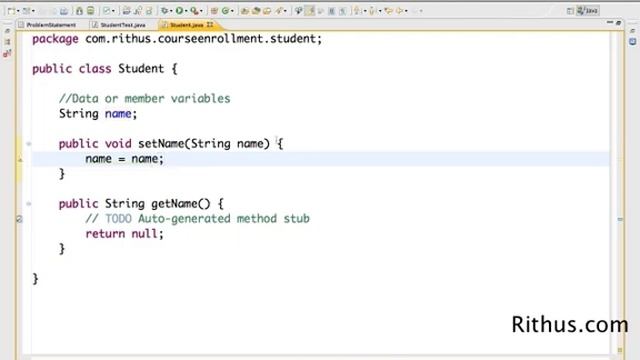The width and height of the screenshot is (640, 360).
Task: Minimize the editor area
Action: [x=610, y=22]
